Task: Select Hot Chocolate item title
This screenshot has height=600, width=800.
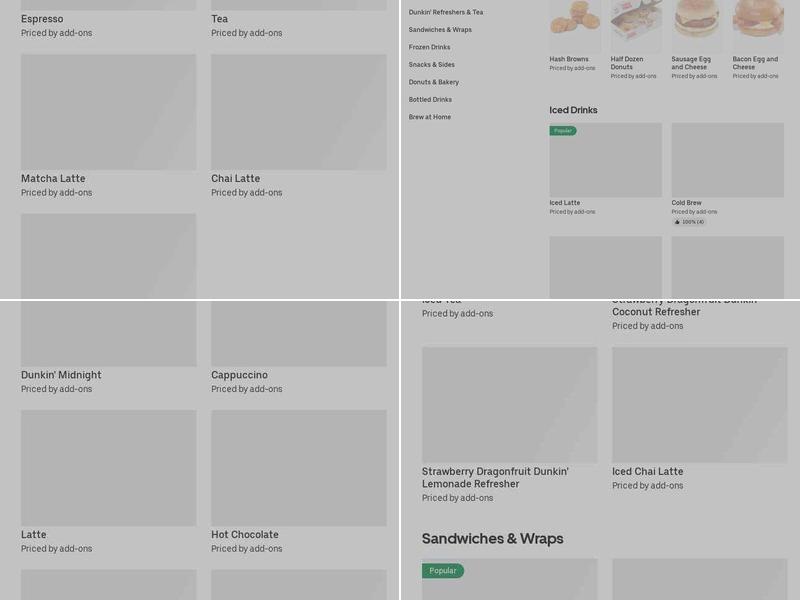Action: (x=244, y=535)
